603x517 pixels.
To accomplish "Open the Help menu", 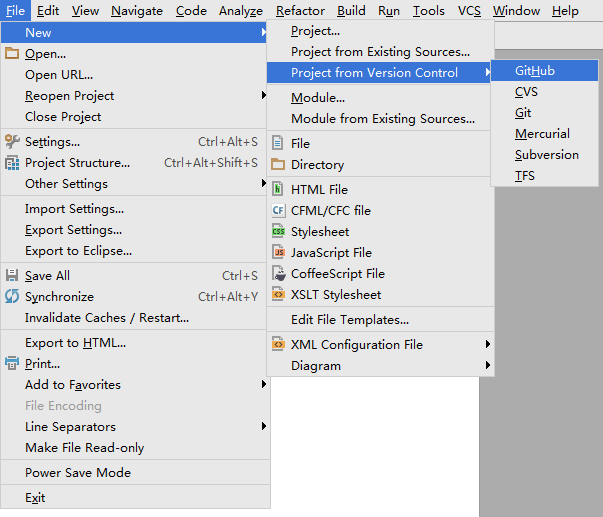I will point(565,10).
